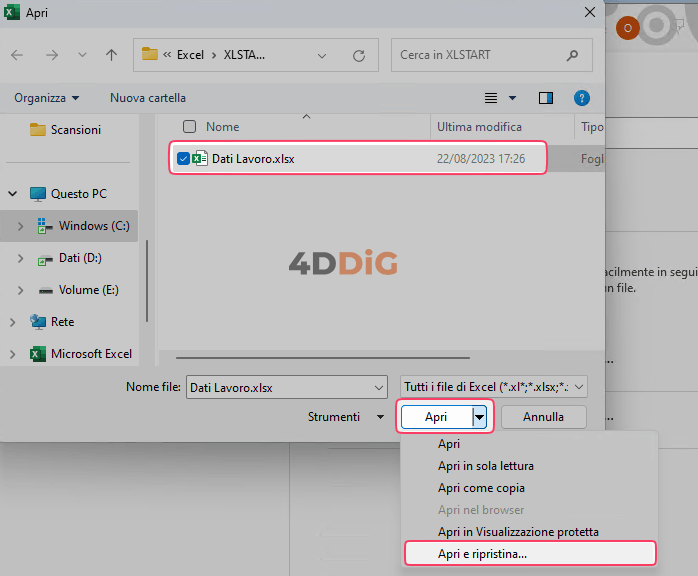Toggle the select-all checkbox beside Nome
Screen dimensions: 698x576
pyautogui.click(x=190, y=126)
